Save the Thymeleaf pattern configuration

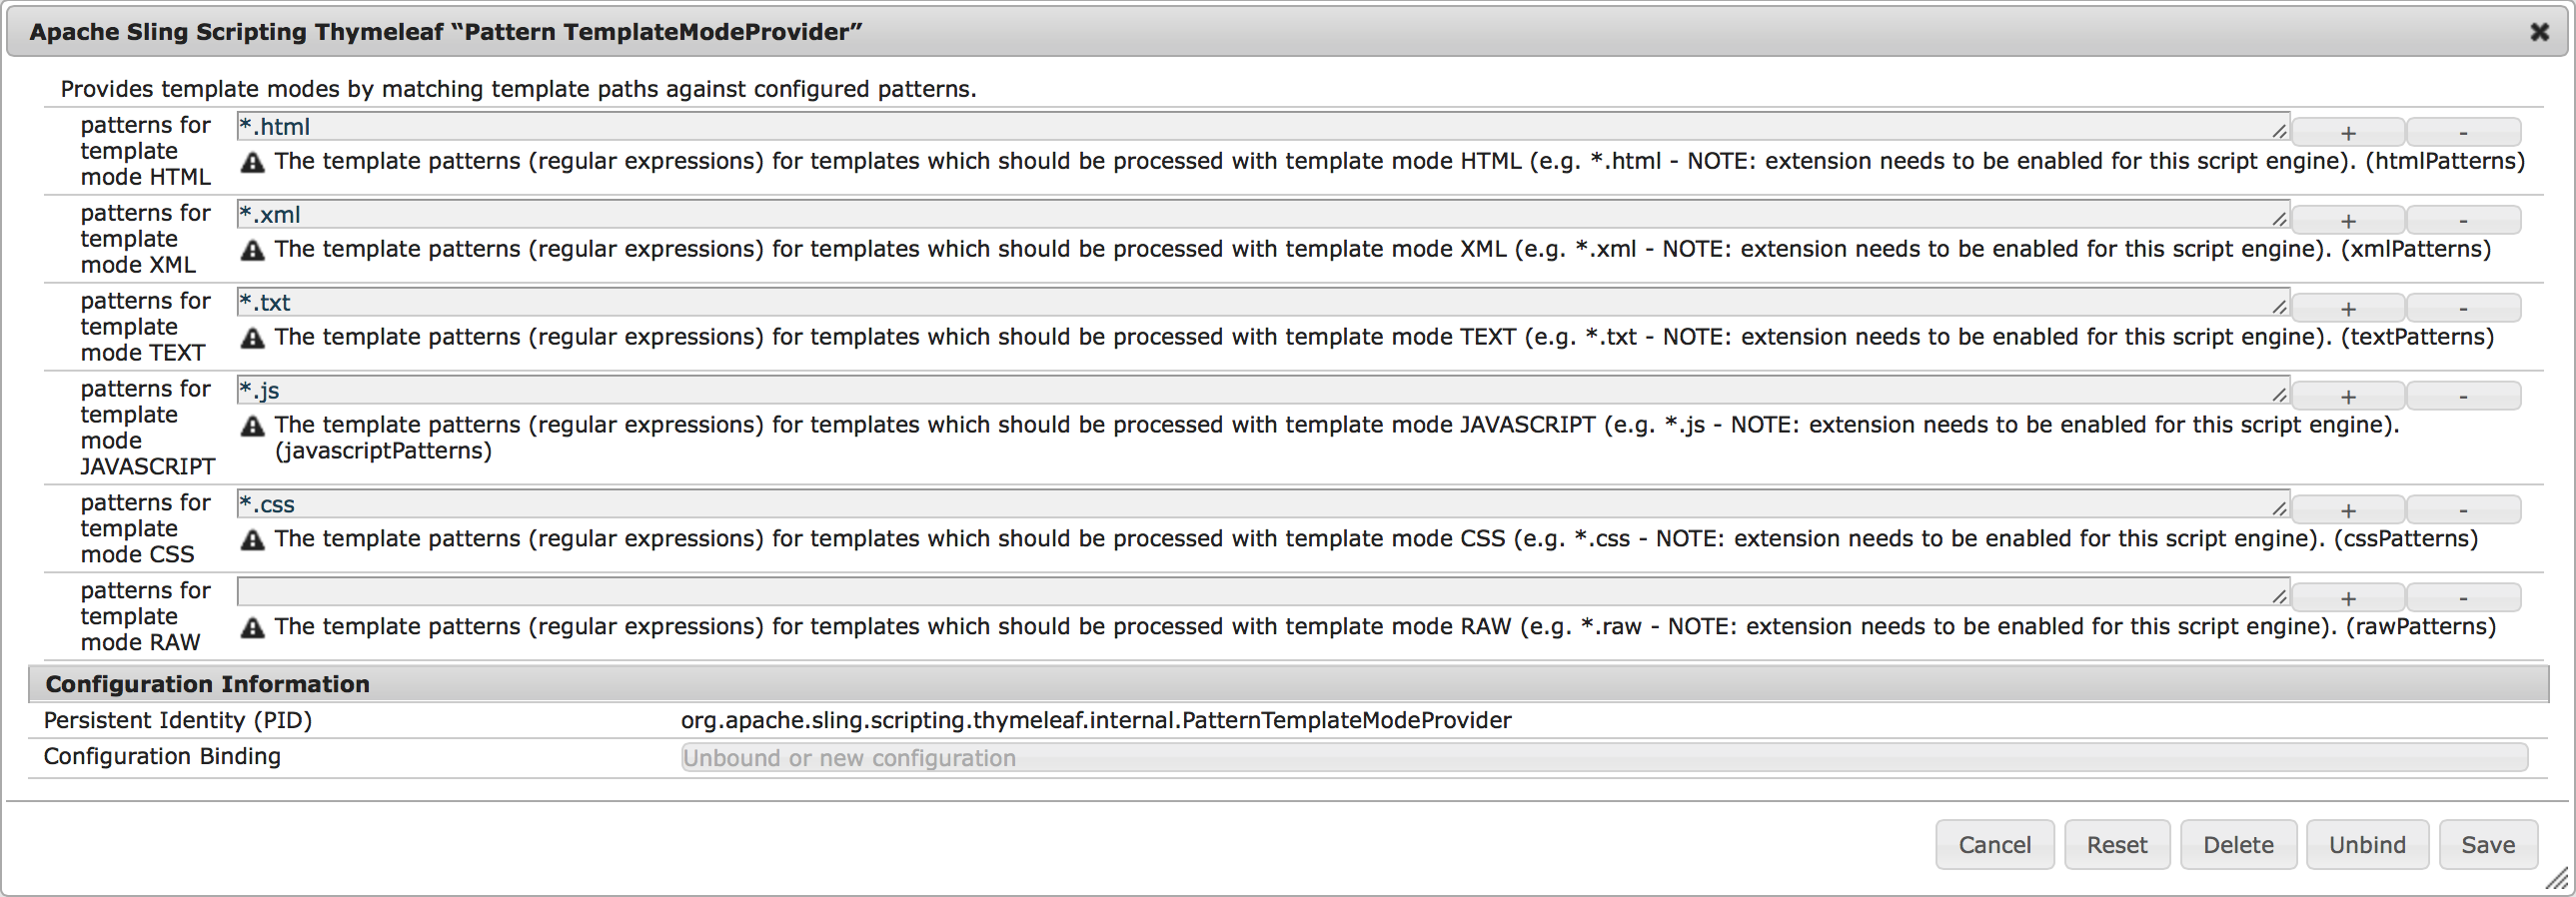pyautogui.click(x=2488, y=843)
